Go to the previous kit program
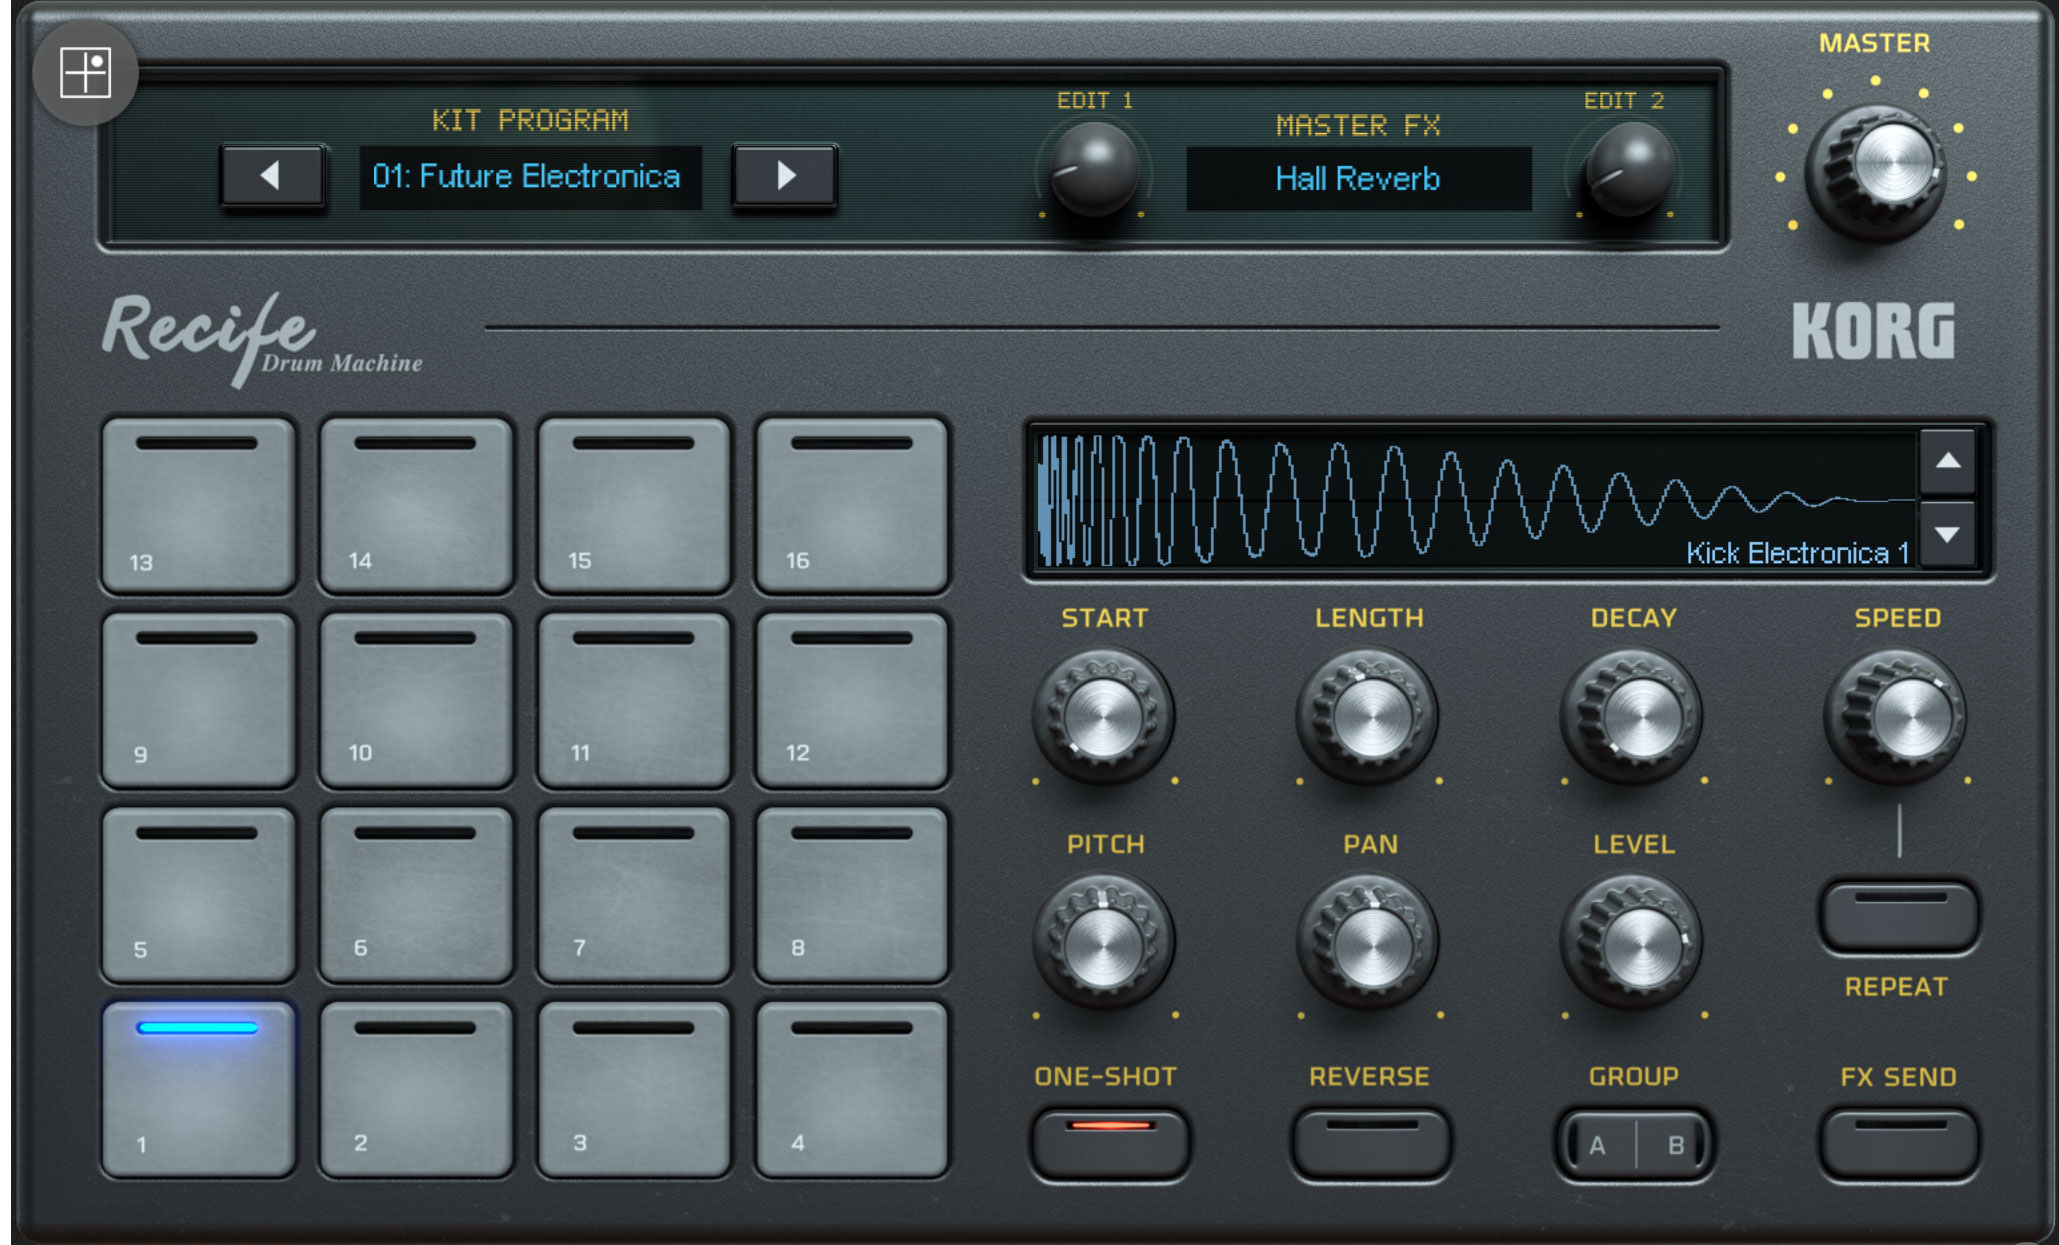Image resolution: width=2059 pixels, height=1245 pixels. pos(271,176)
